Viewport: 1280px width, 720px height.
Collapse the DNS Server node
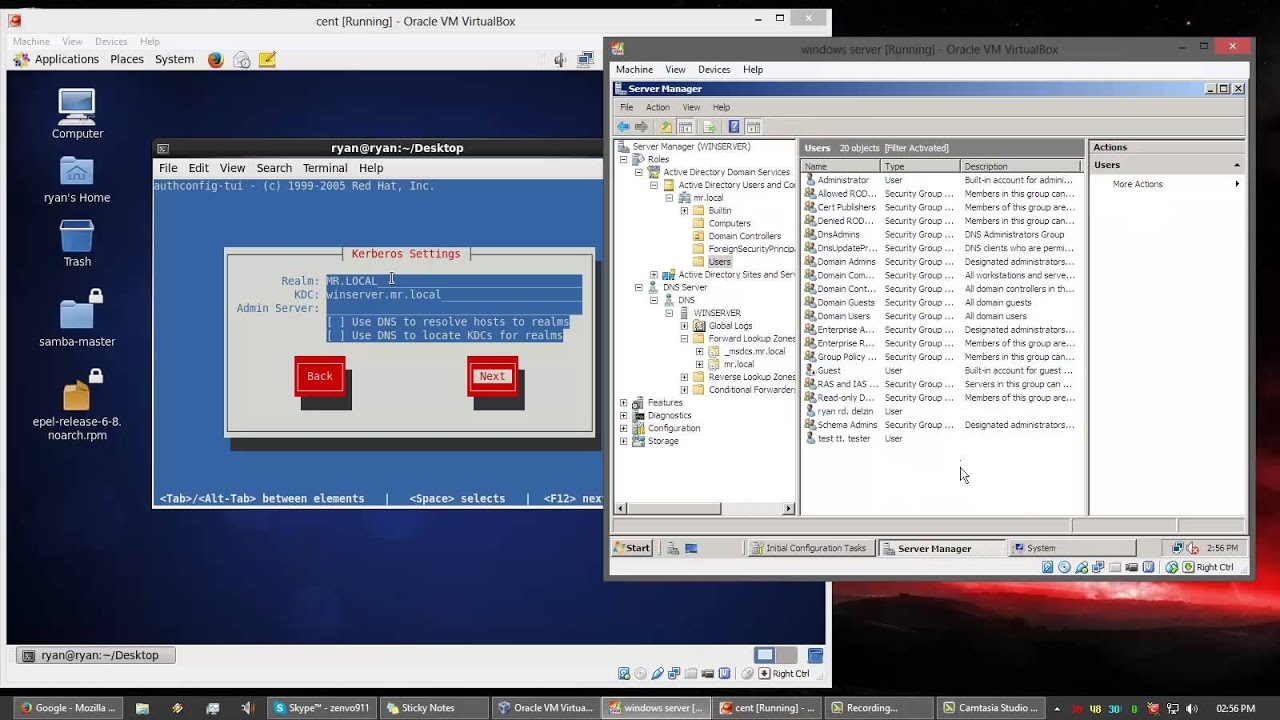[x=638, y=288]
